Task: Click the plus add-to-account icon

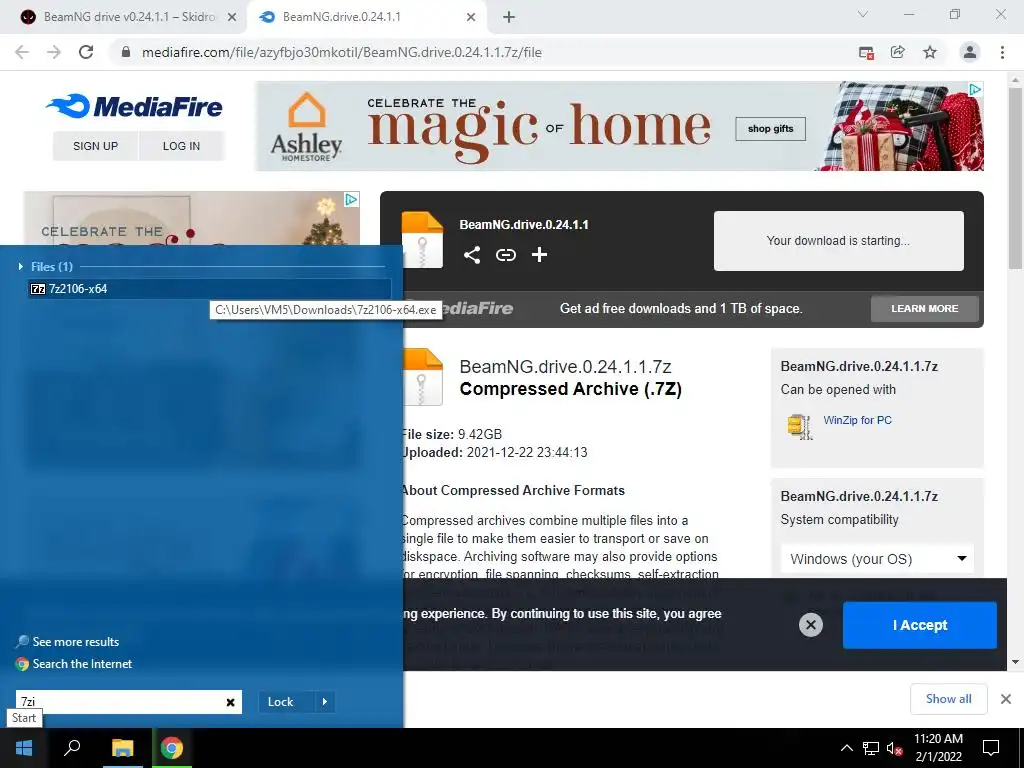Action: coord(539,255)
